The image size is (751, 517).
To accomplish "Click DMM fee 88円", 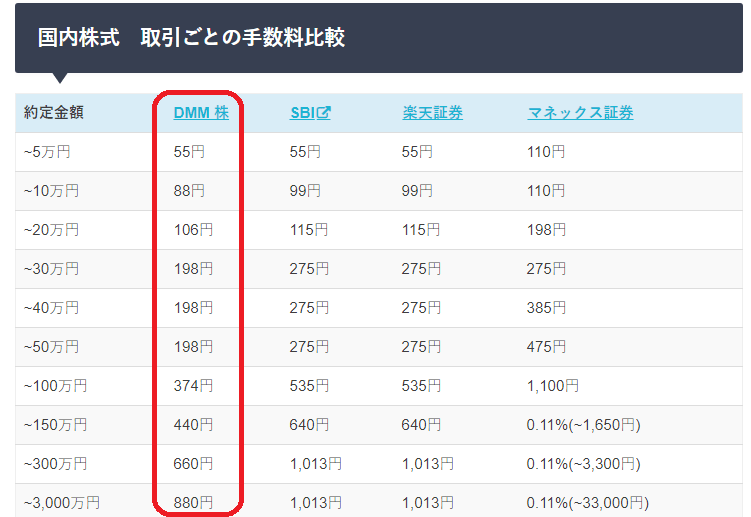I will pyautogui.click(x=189, y=191).
